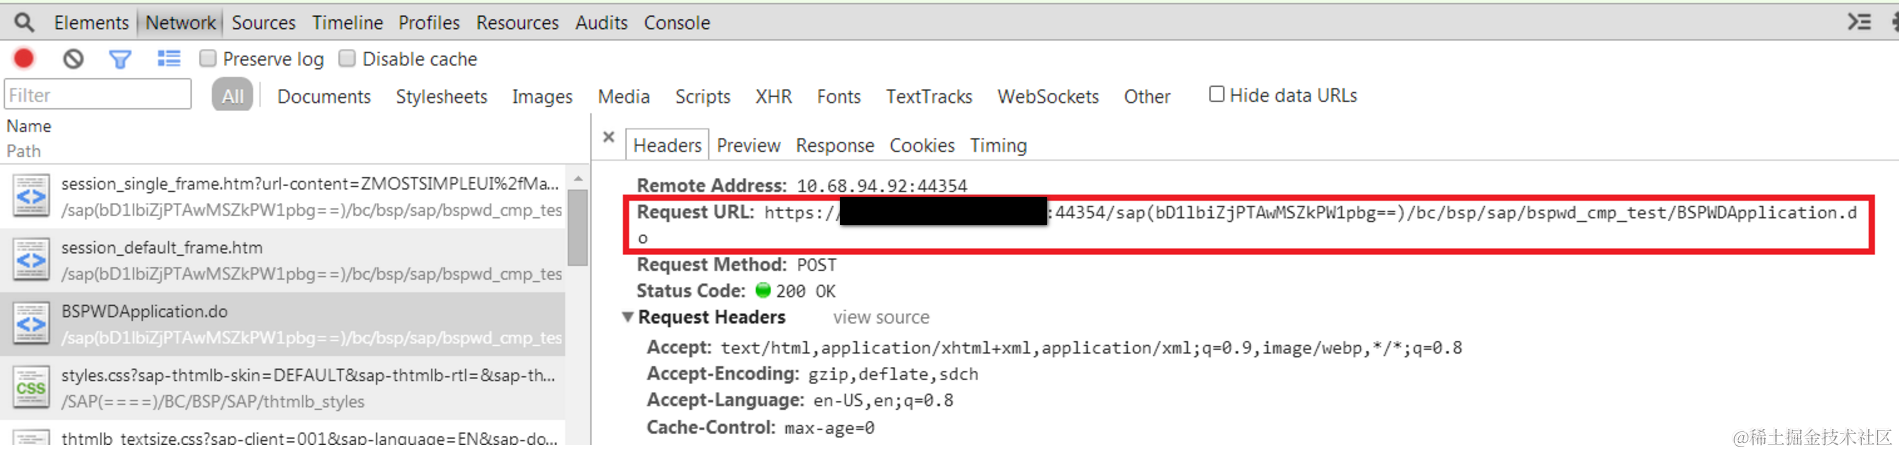1899x454 pixels.
Task: Toggle the filter funnel icon
Action: (x=120, y=59)
